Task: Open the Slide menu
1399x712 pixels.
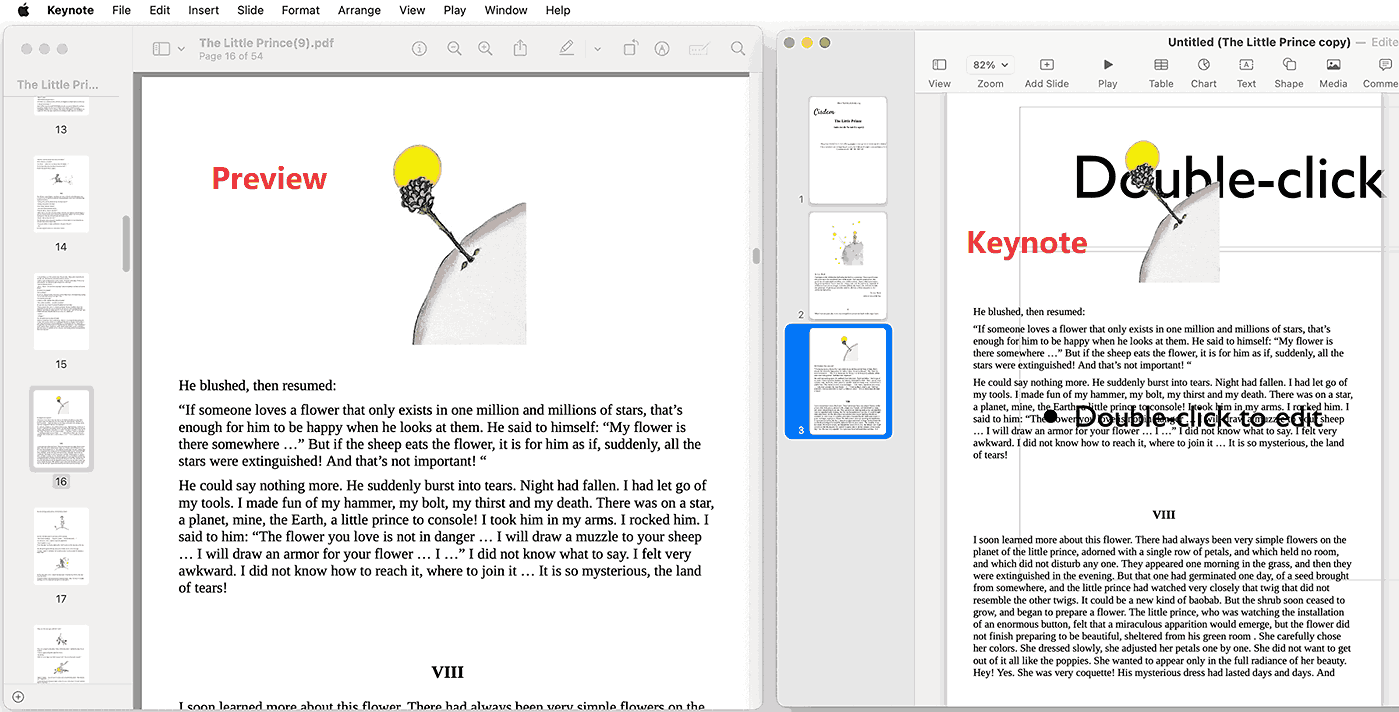Action: tap(251, 10)
